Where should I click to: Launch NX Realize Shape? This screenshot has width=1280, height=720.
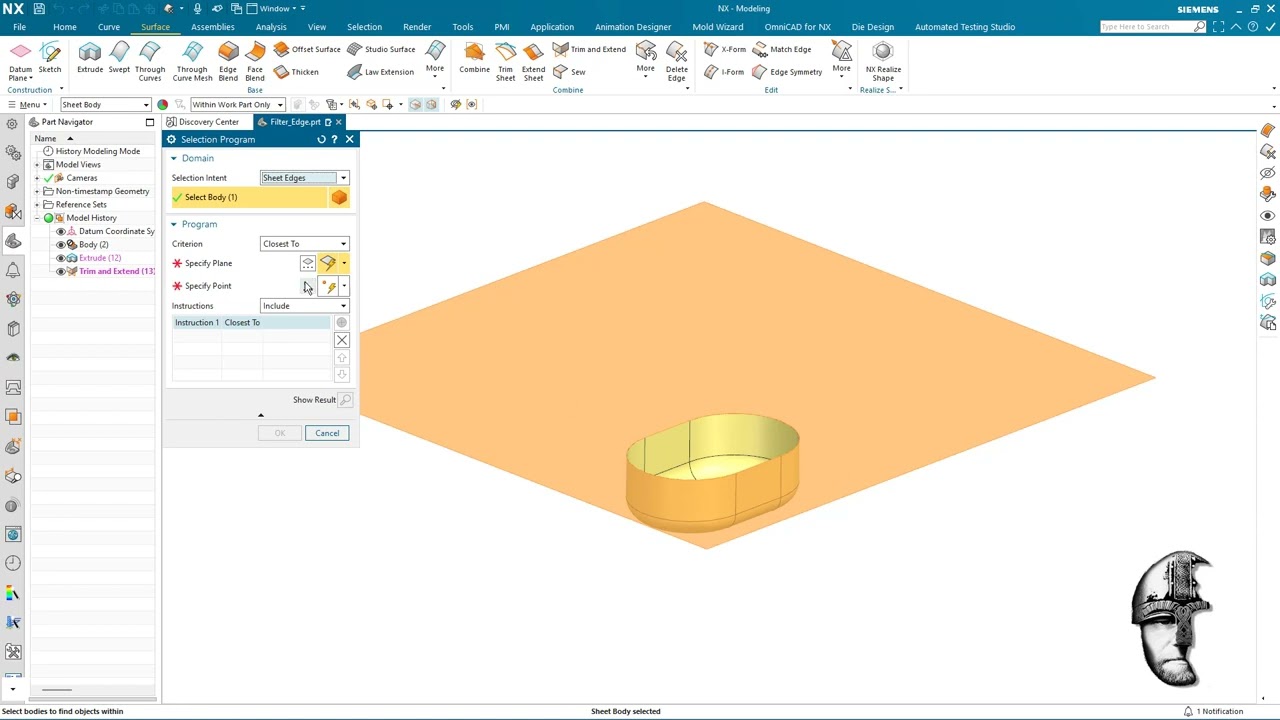883,62
